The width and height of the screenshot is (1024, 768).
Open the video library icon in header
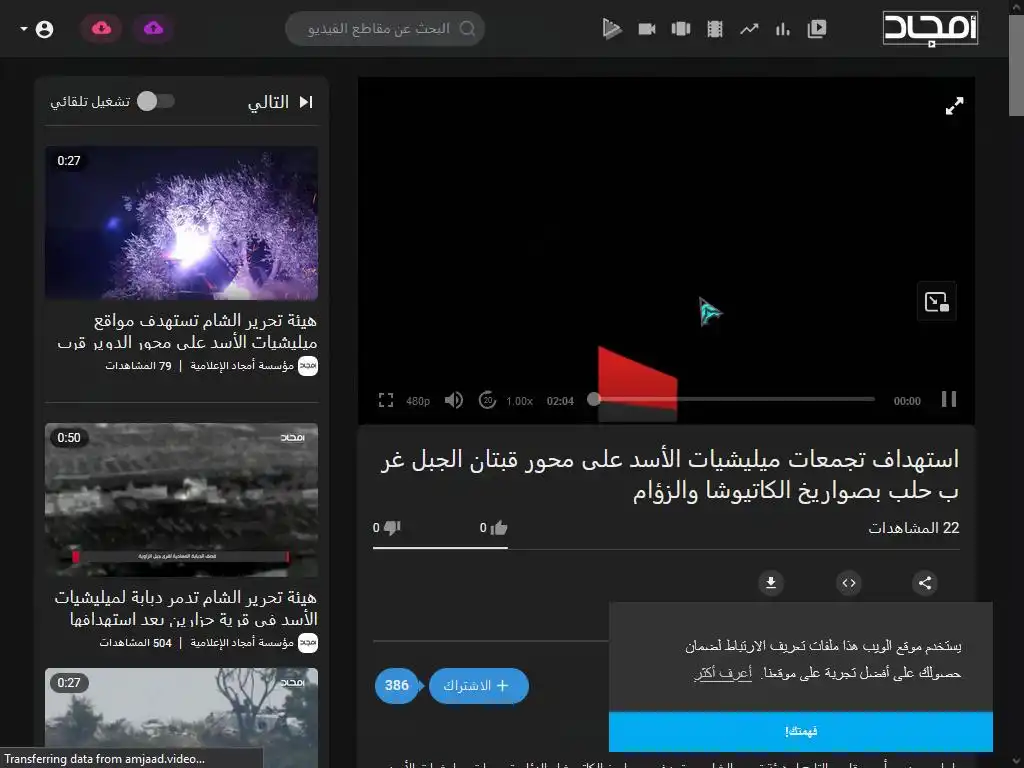(x=816, y=29)
